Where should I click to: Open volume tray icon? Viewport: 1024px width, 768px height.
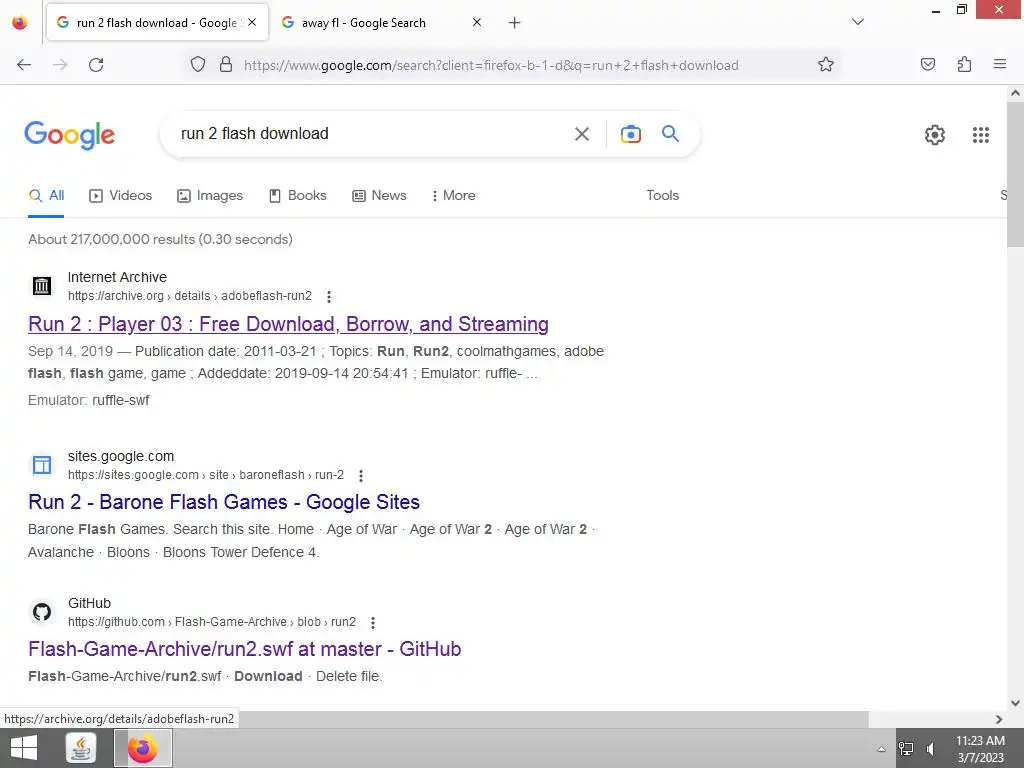point(931,748)
